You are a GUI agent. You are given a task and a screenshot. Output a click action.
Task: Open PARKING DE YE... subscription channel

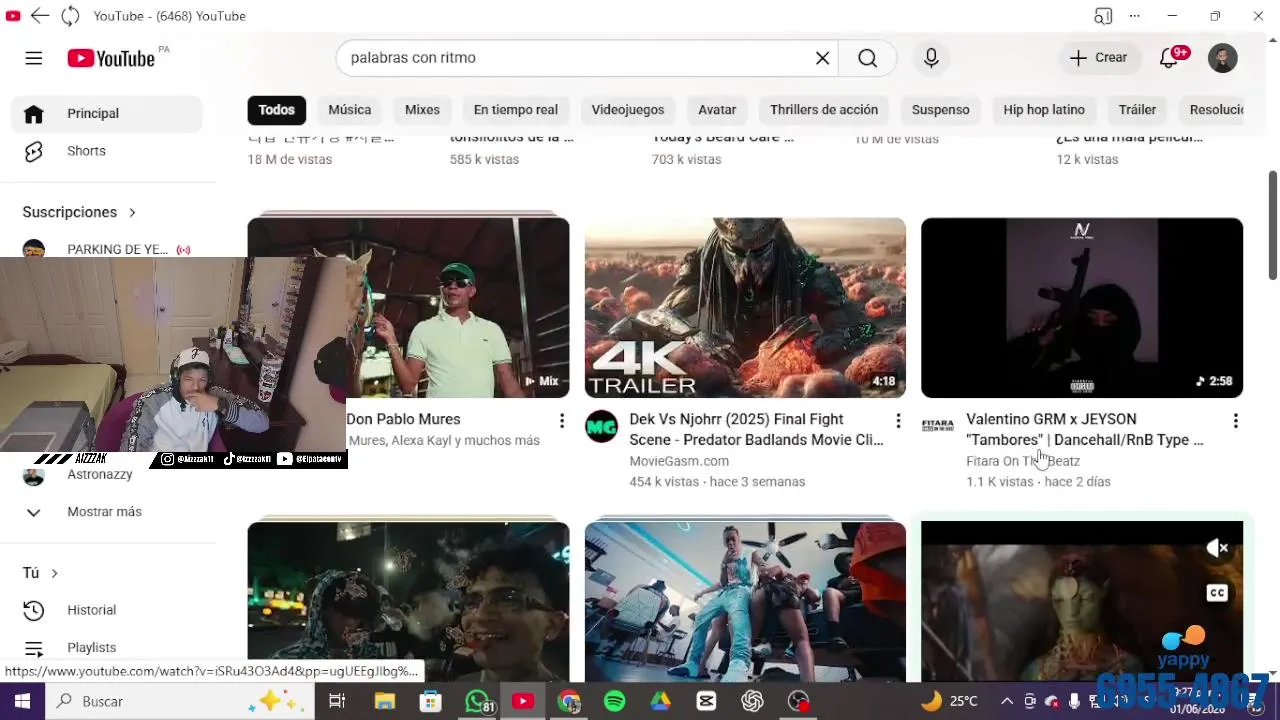click(x=107, y=249)
